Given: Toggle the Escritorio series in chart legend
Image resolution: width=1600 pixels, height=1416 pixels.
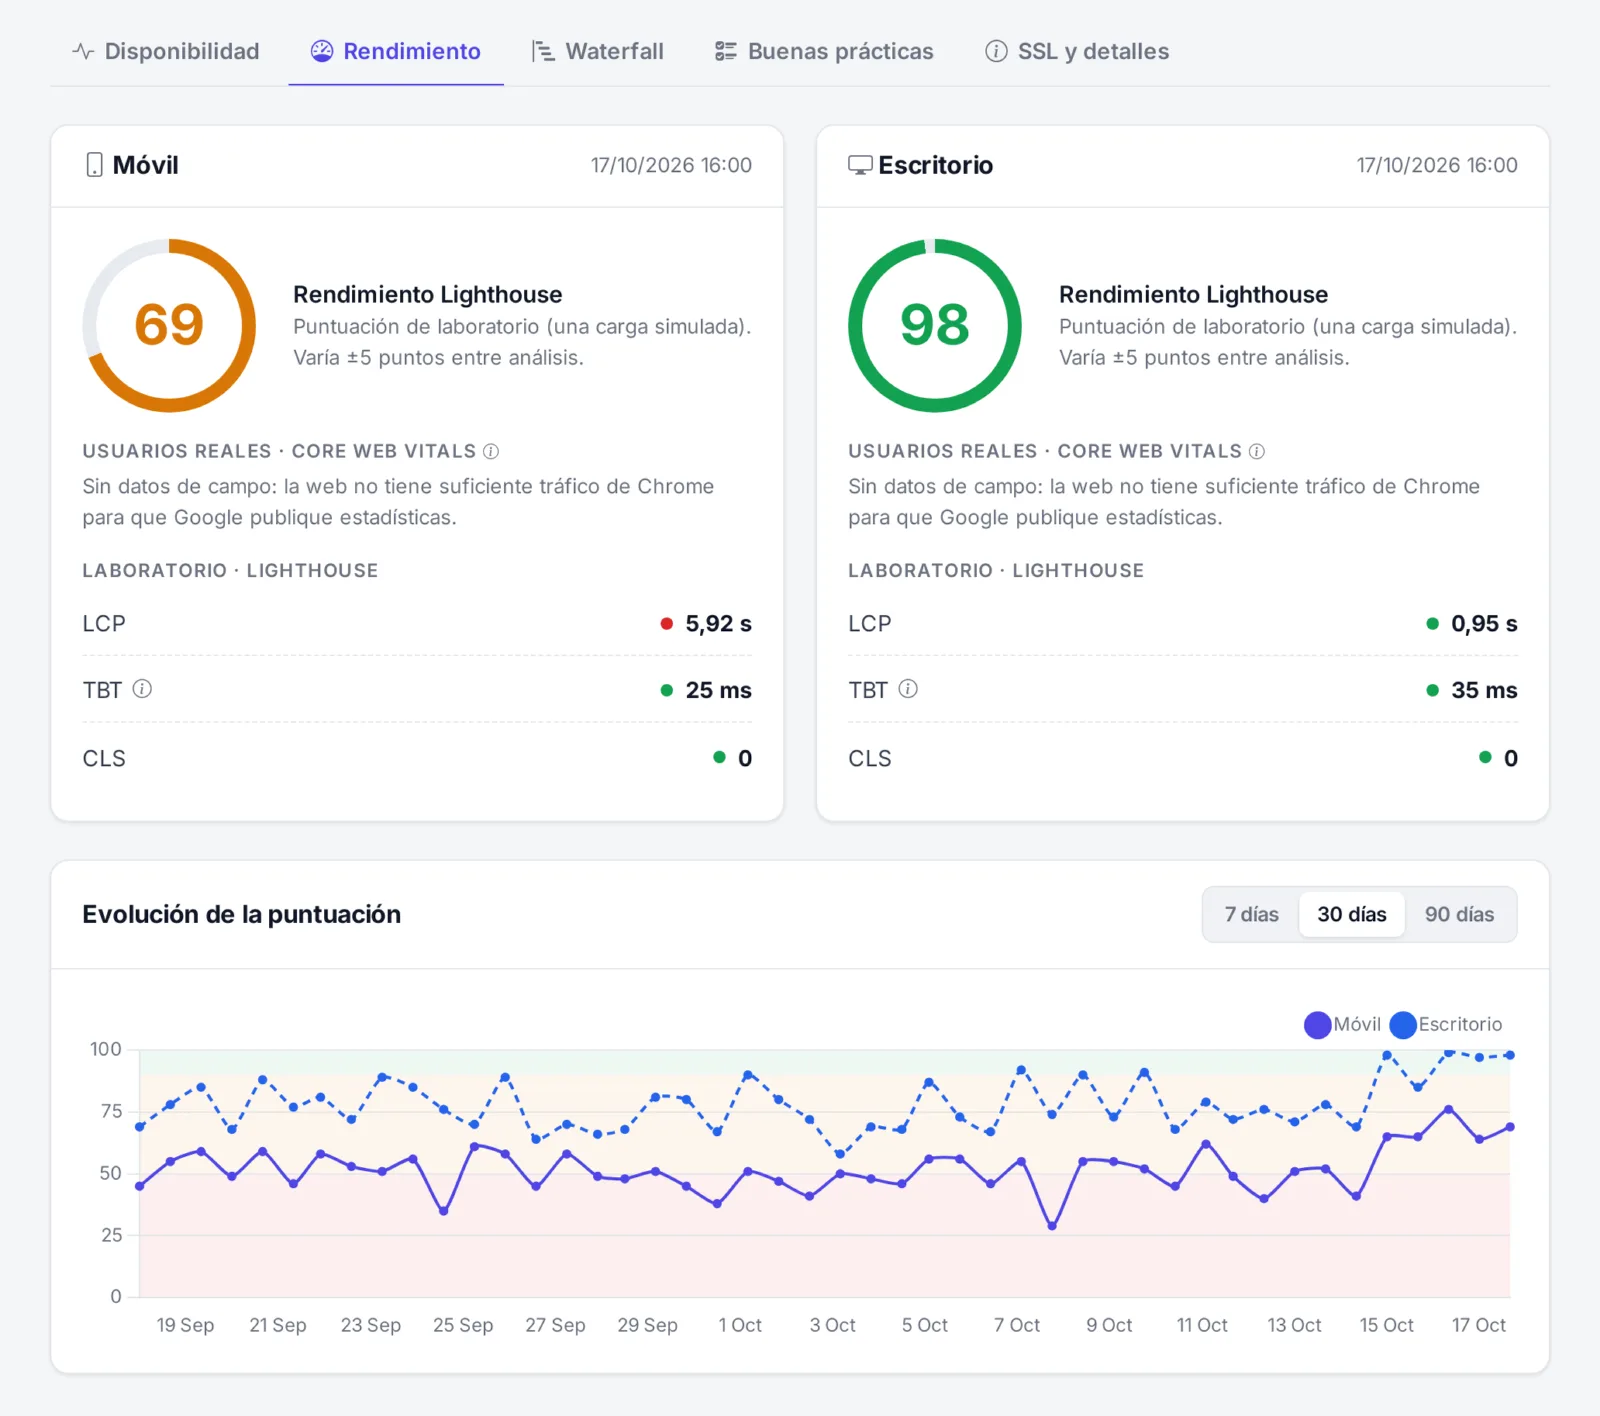Looking at the screenshot, I should click(x=1447, y=1024).
